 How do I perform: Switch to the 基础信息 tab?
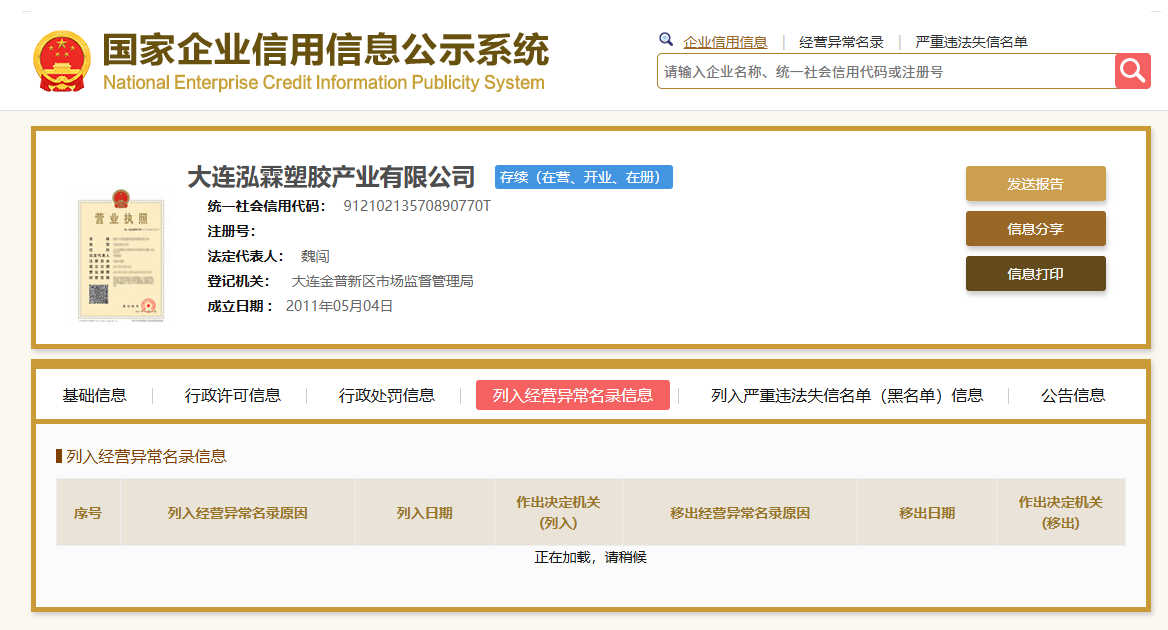[95, 395]
